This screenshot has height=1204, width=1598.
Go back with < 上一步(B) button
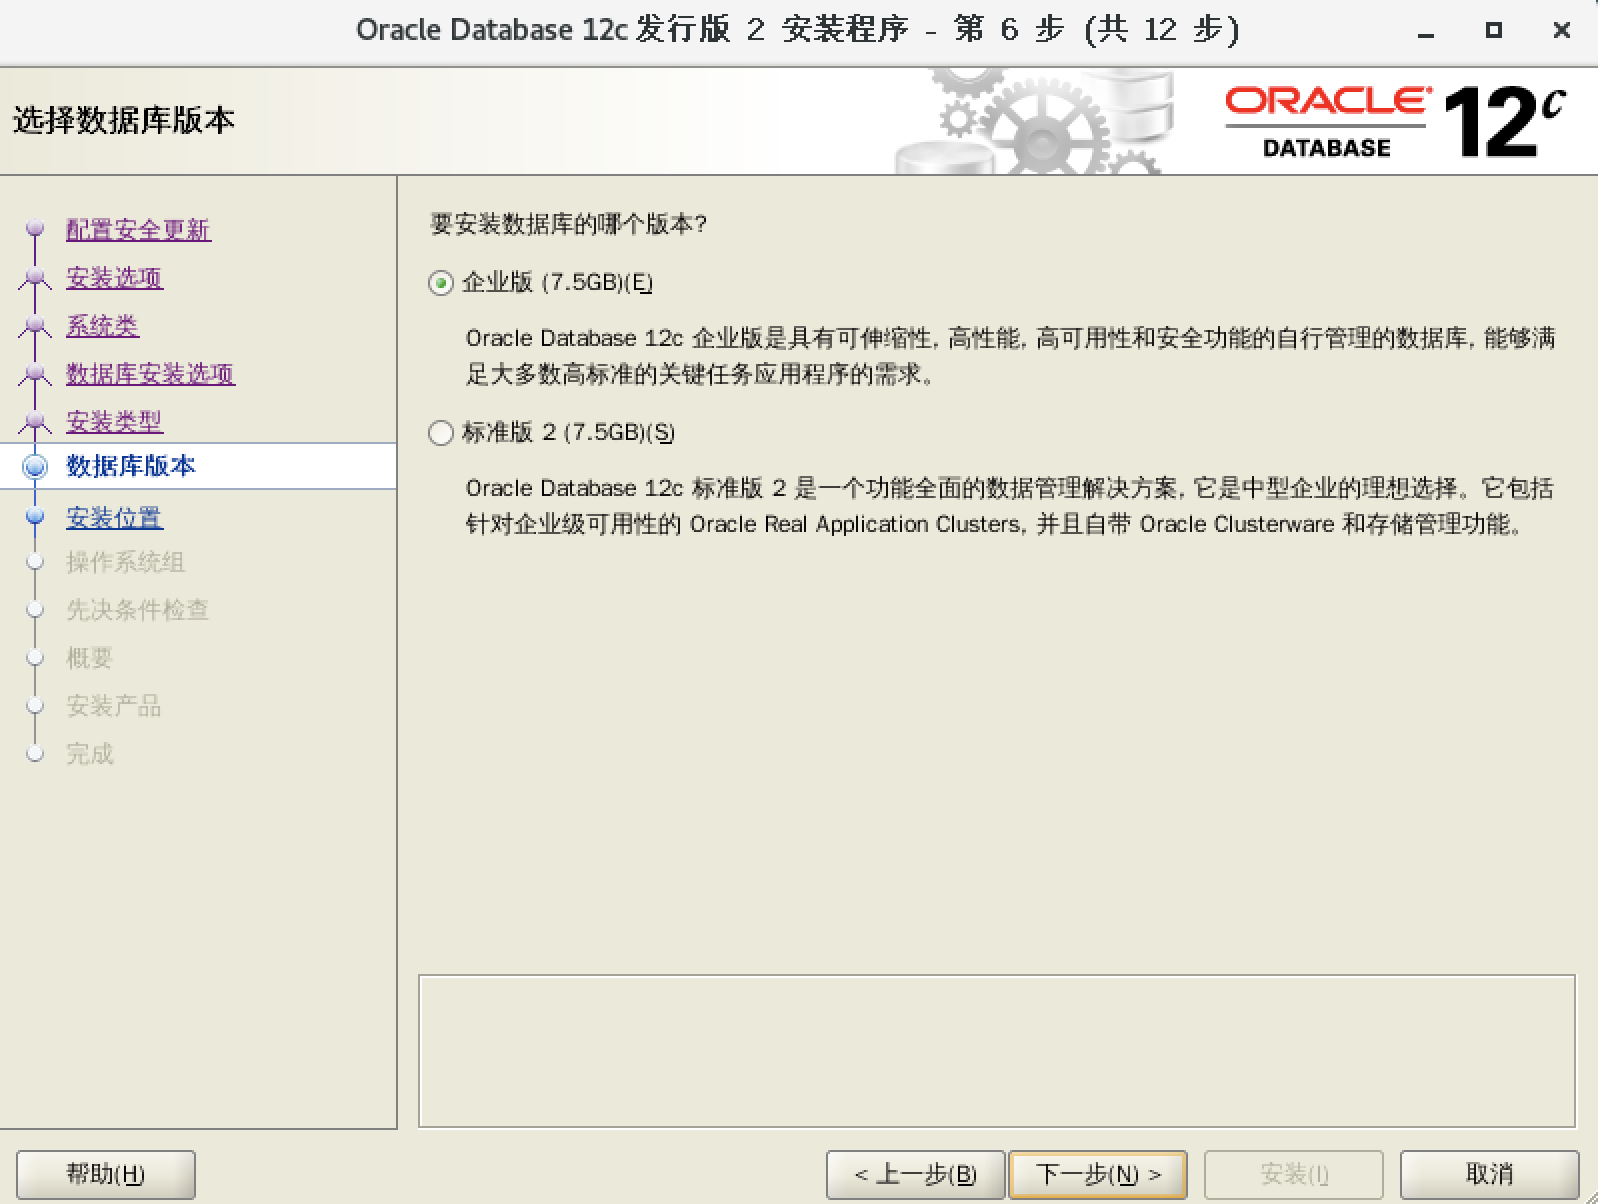915,1174
